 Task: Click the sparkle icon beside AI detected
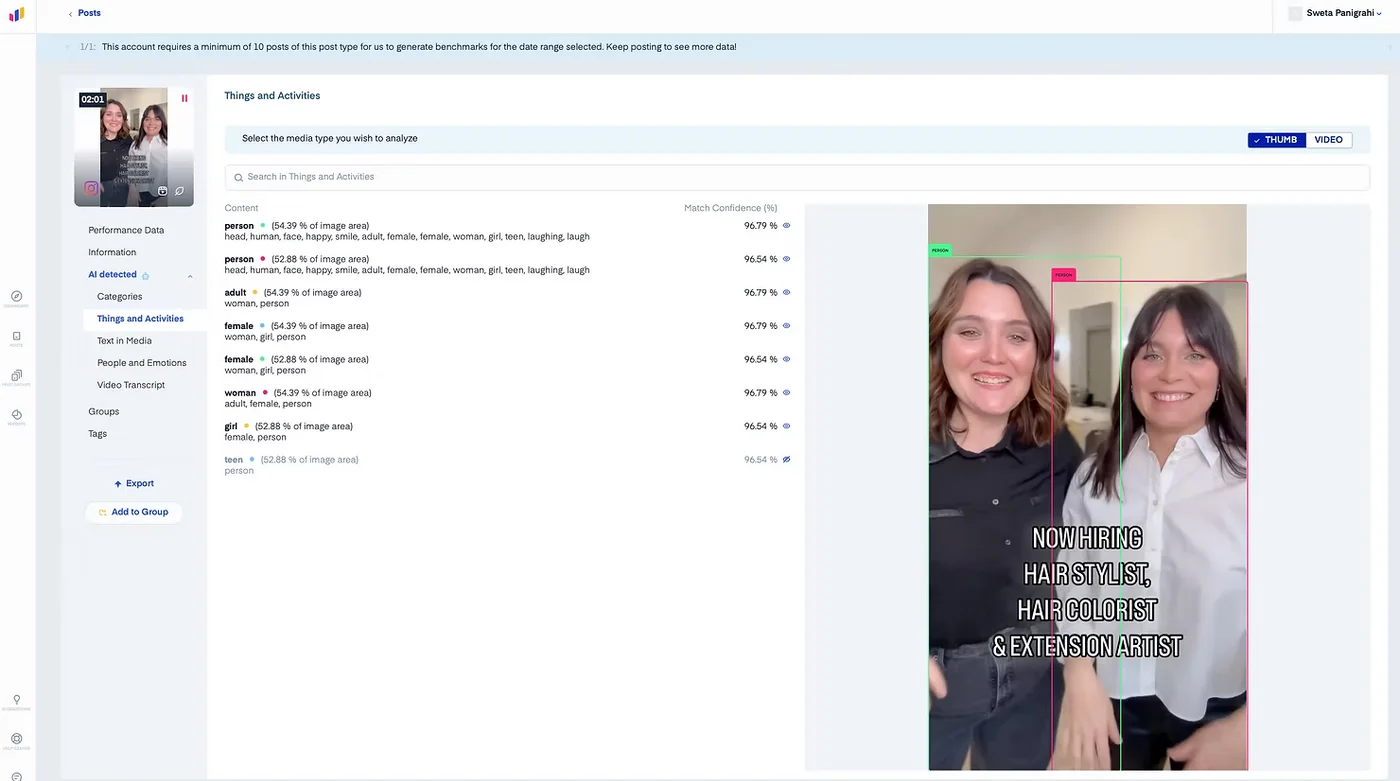coord(145,275)
